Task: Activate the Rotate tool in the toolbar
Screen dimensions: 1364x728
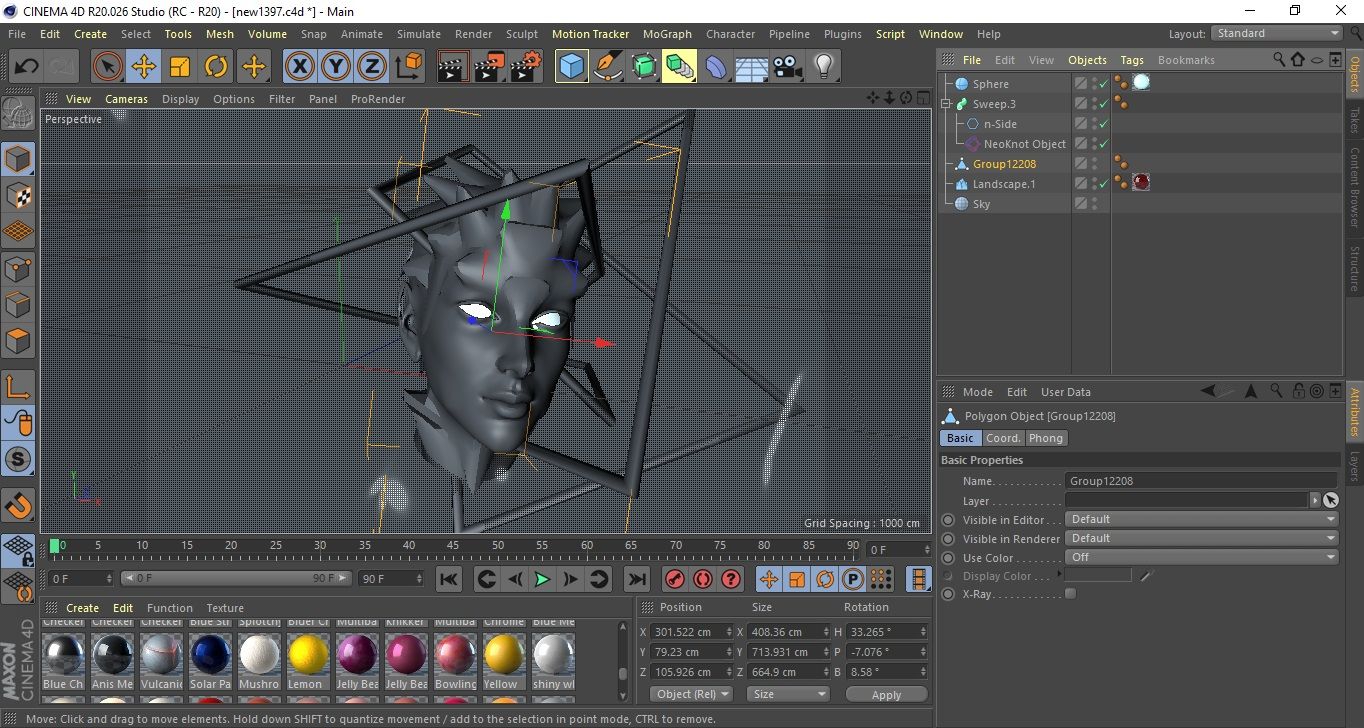Action: tap(216, 67)
